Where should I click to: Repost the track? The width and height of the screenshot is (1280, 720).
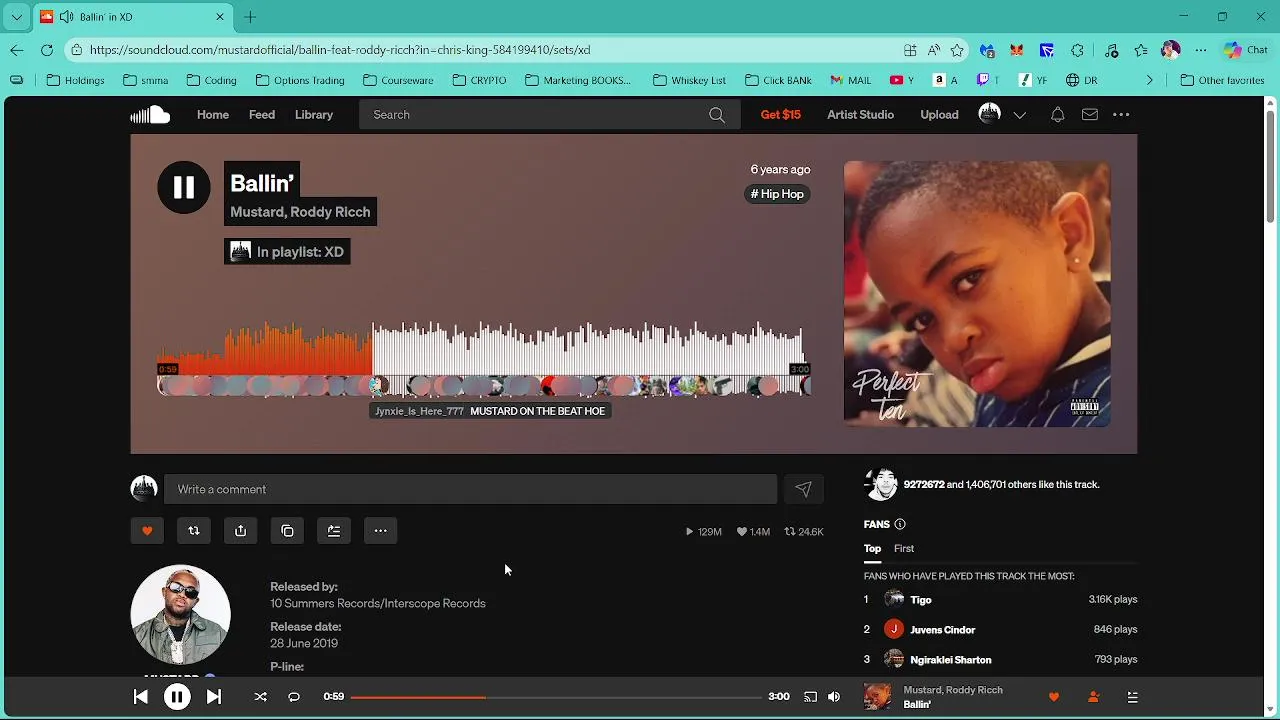[x=194, y=531]
